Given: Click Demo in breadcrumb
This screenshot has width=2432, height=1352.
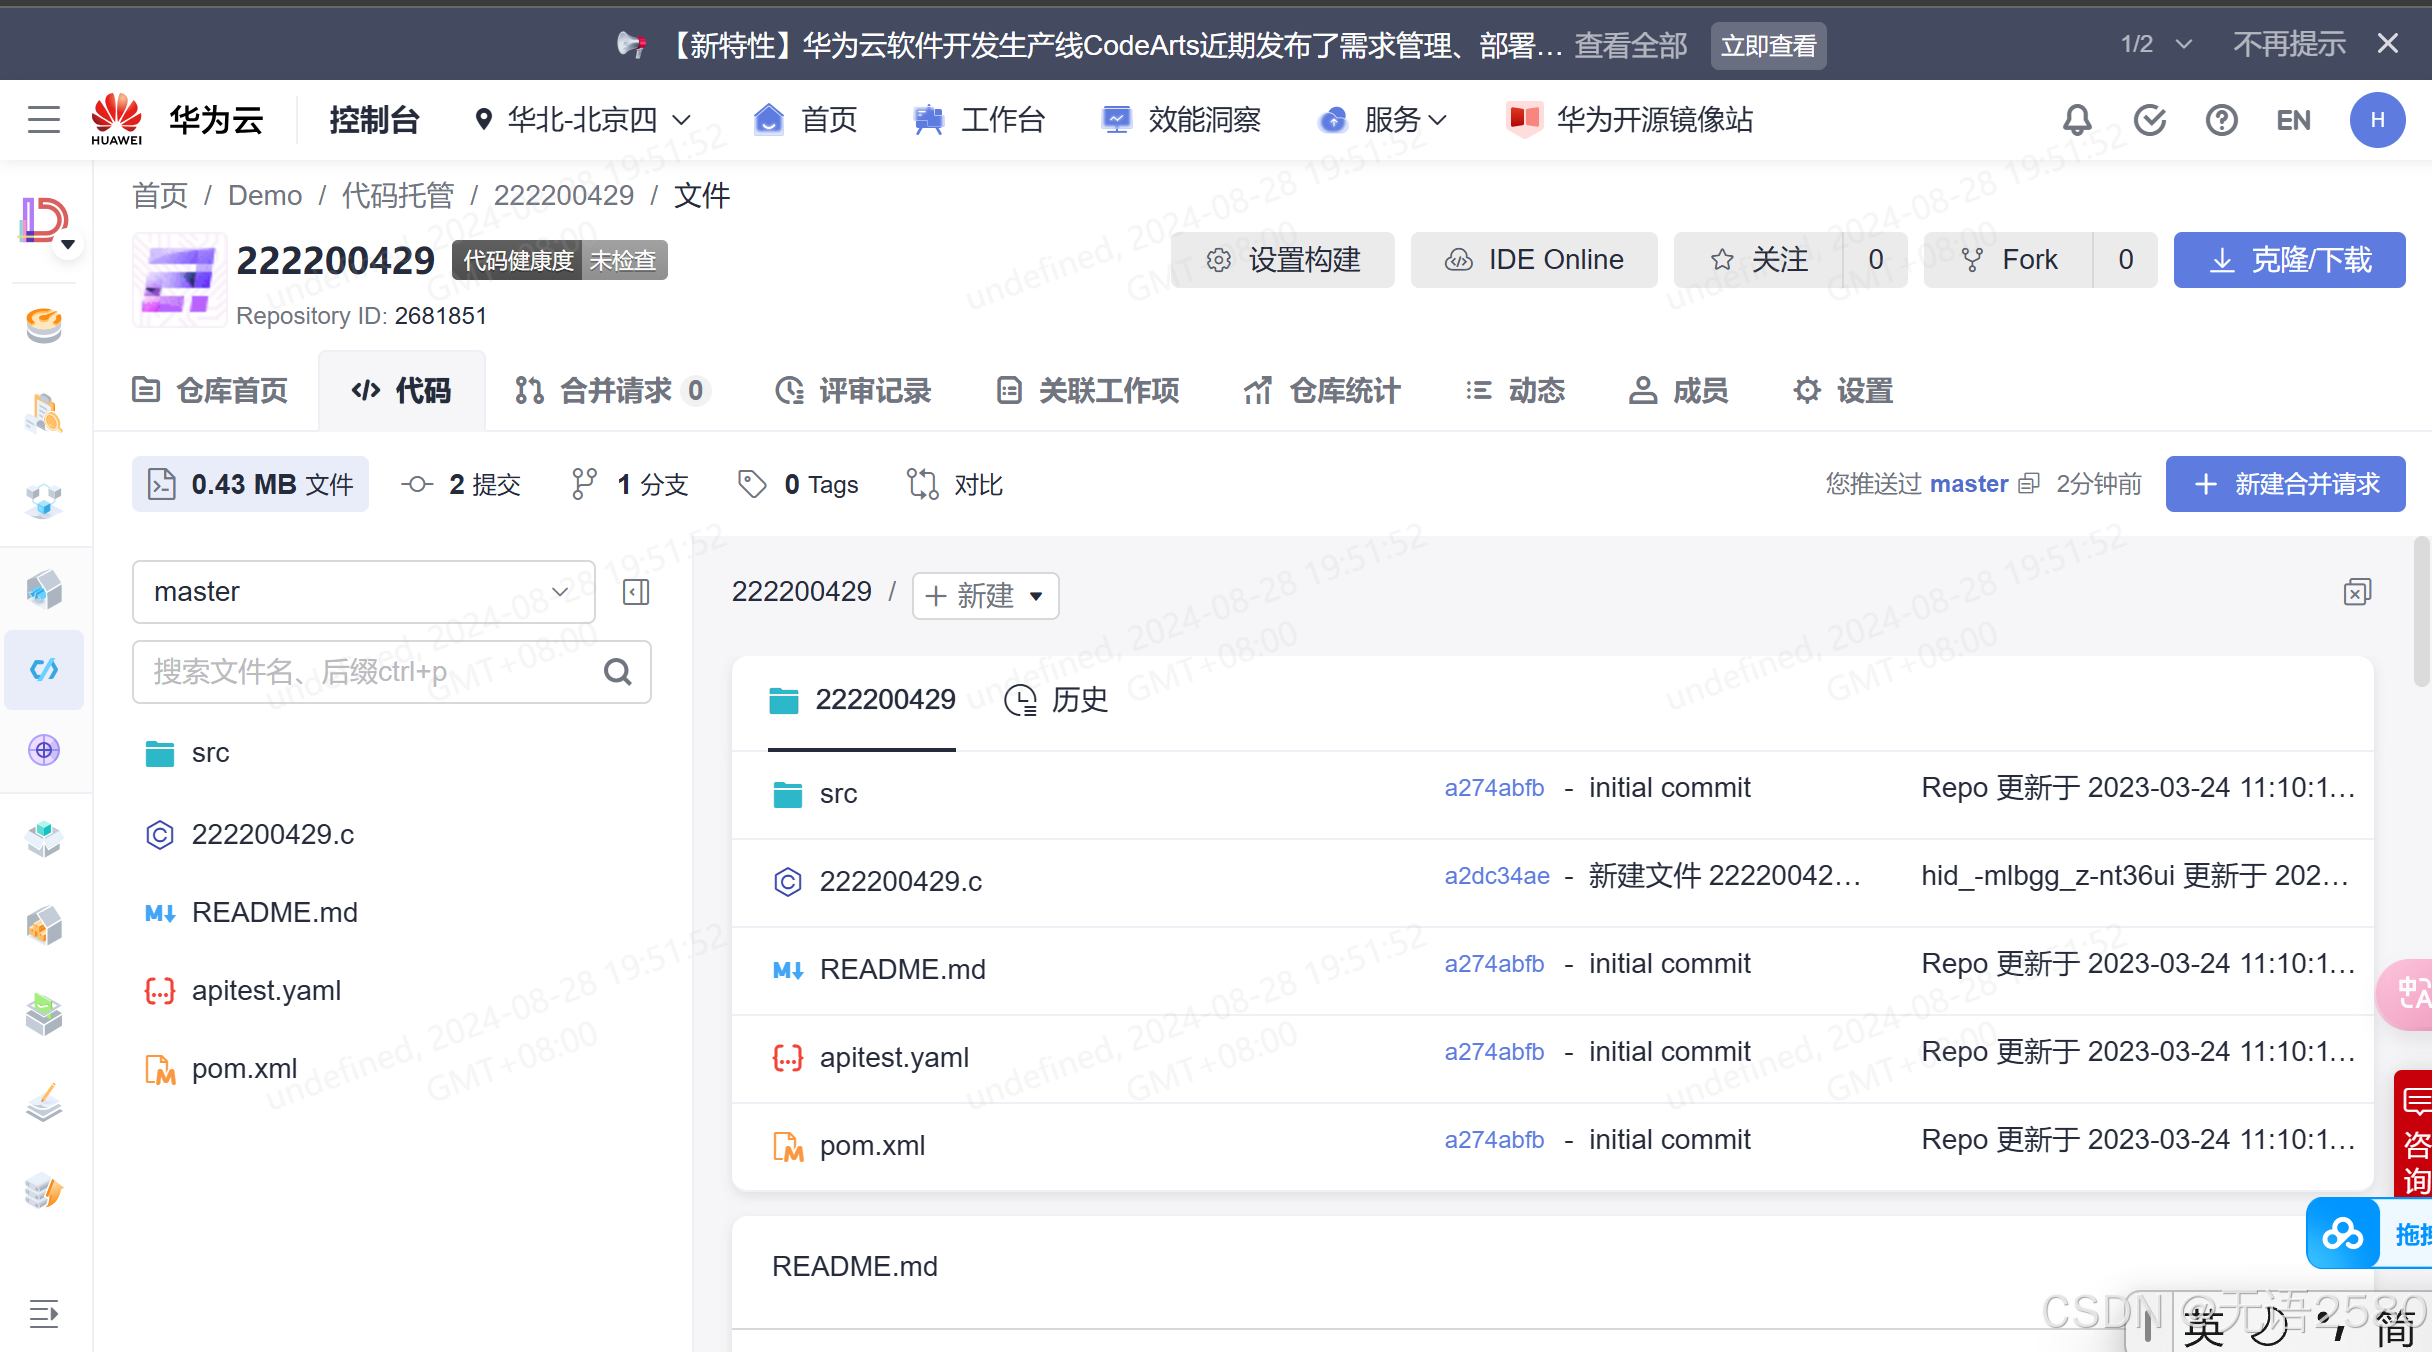Looking at the screenshot, I should click(265, 195).
